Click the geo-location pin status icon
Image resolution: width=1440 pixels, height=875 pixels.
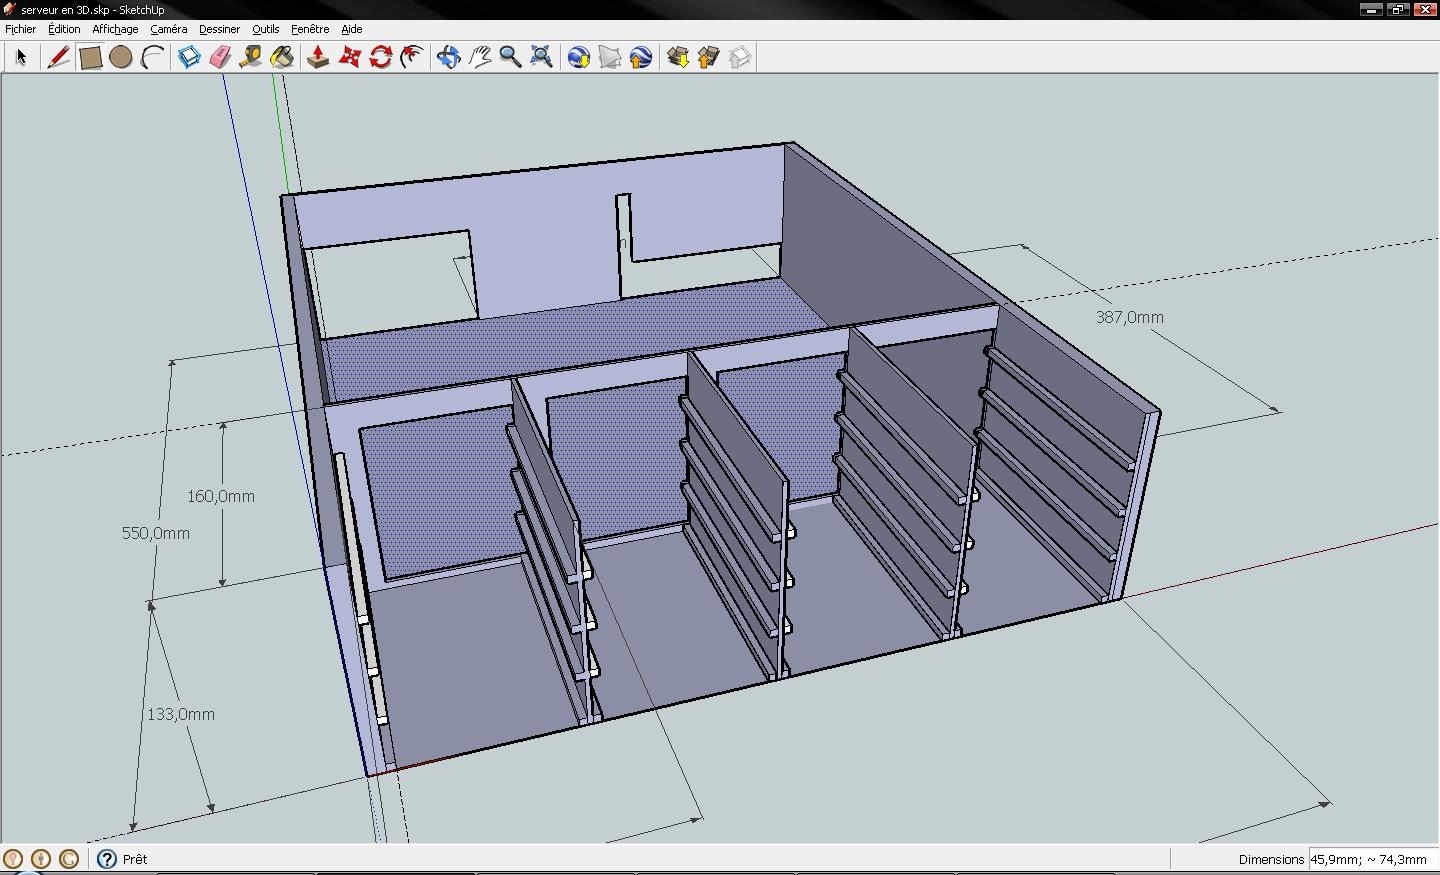[x=13, y=859]
